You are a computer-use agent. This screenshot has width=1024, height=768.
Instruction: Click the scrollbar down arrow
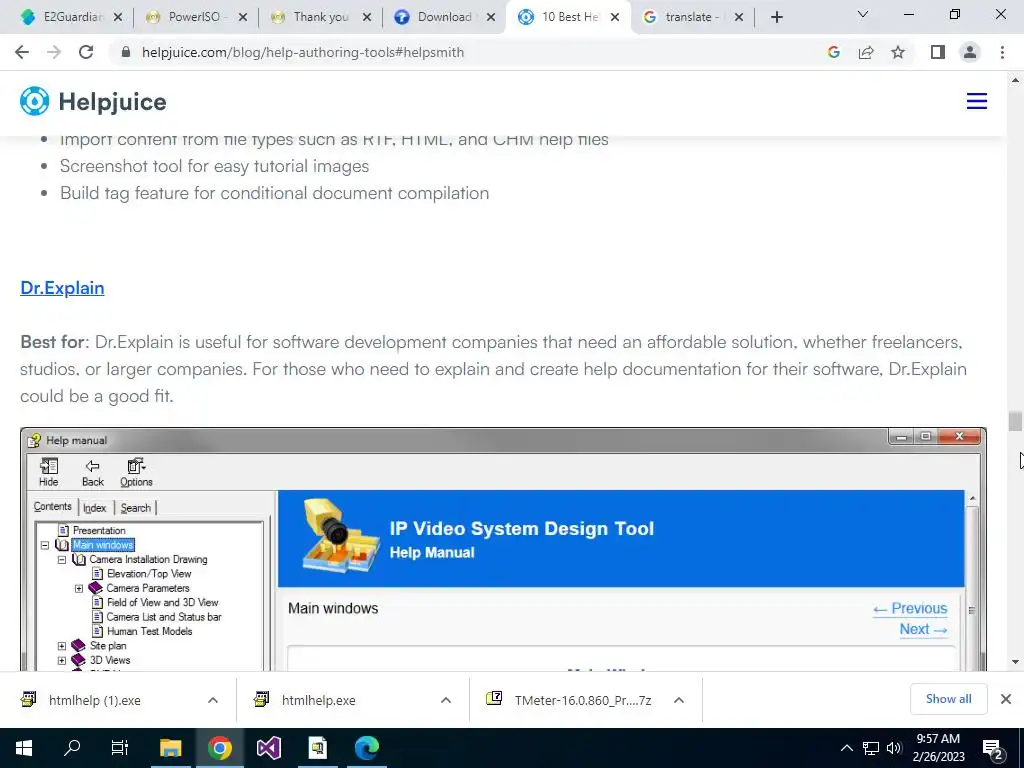1015,662
